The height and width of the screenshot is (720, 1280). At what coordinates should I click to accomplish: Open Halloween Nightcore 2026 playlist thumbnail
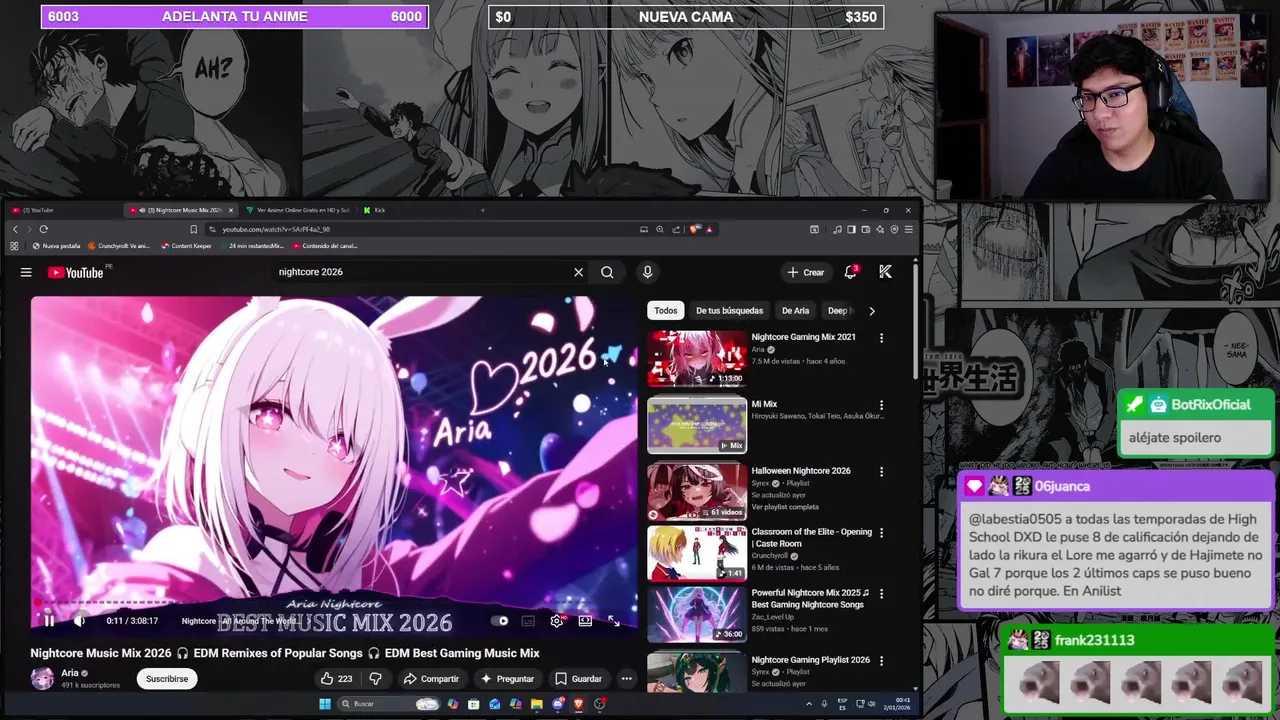697,492
